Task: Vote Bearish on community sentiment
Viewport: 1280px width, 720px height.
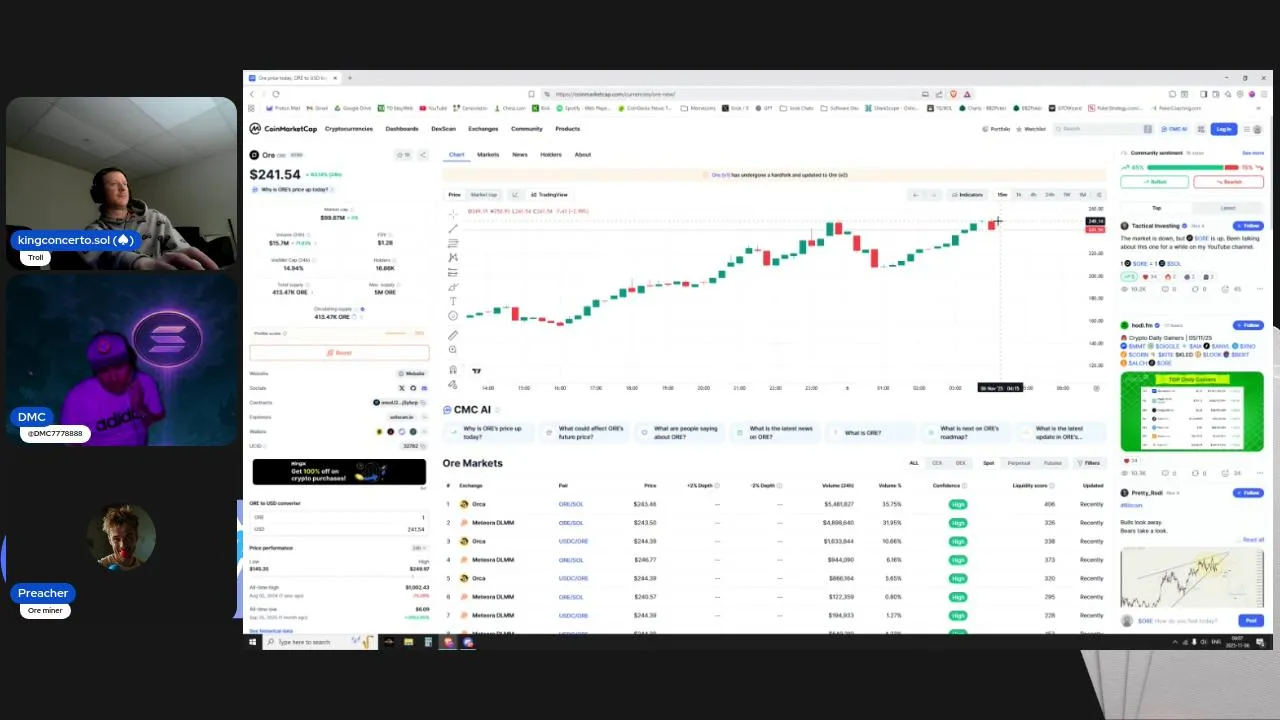Action: [x=1229, y=182]
